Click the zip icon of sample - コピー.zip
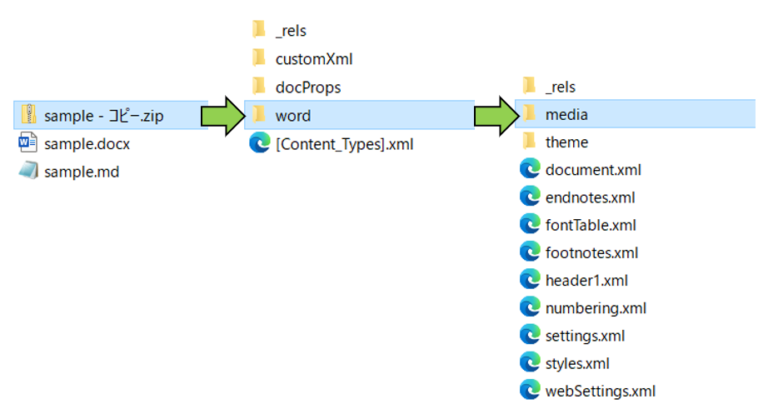Image resolution: width=768 pixels, height=414 pixels. 28,115
